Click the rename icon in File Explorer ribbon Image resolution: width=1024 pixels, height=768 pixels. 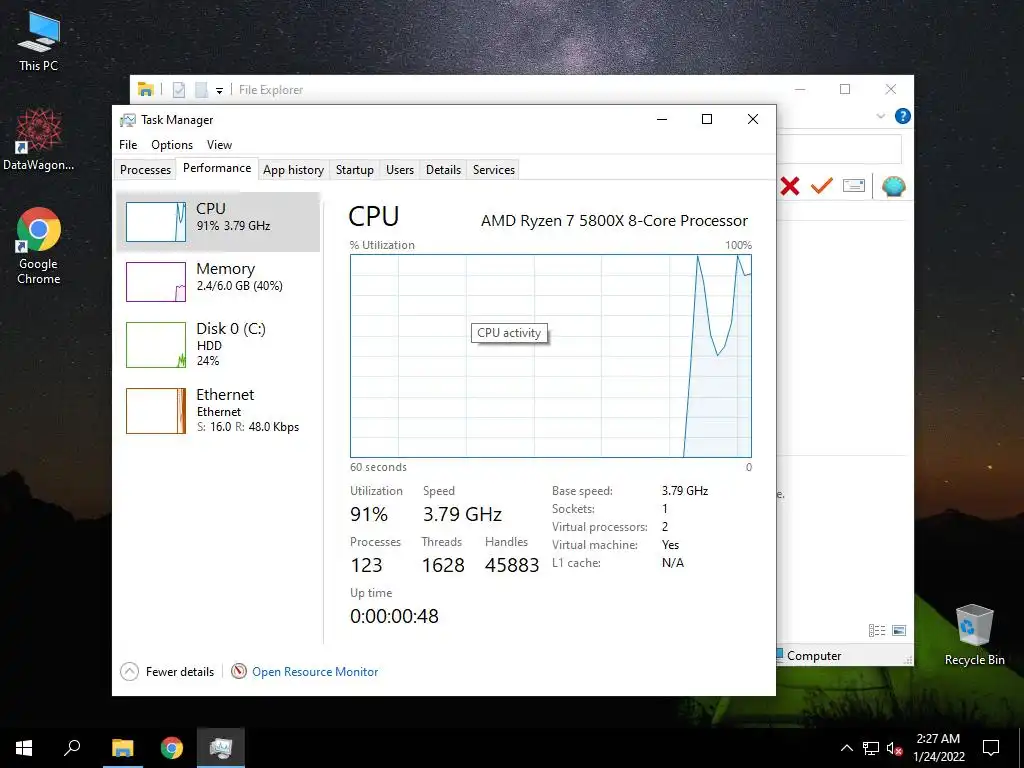point(854,186)
